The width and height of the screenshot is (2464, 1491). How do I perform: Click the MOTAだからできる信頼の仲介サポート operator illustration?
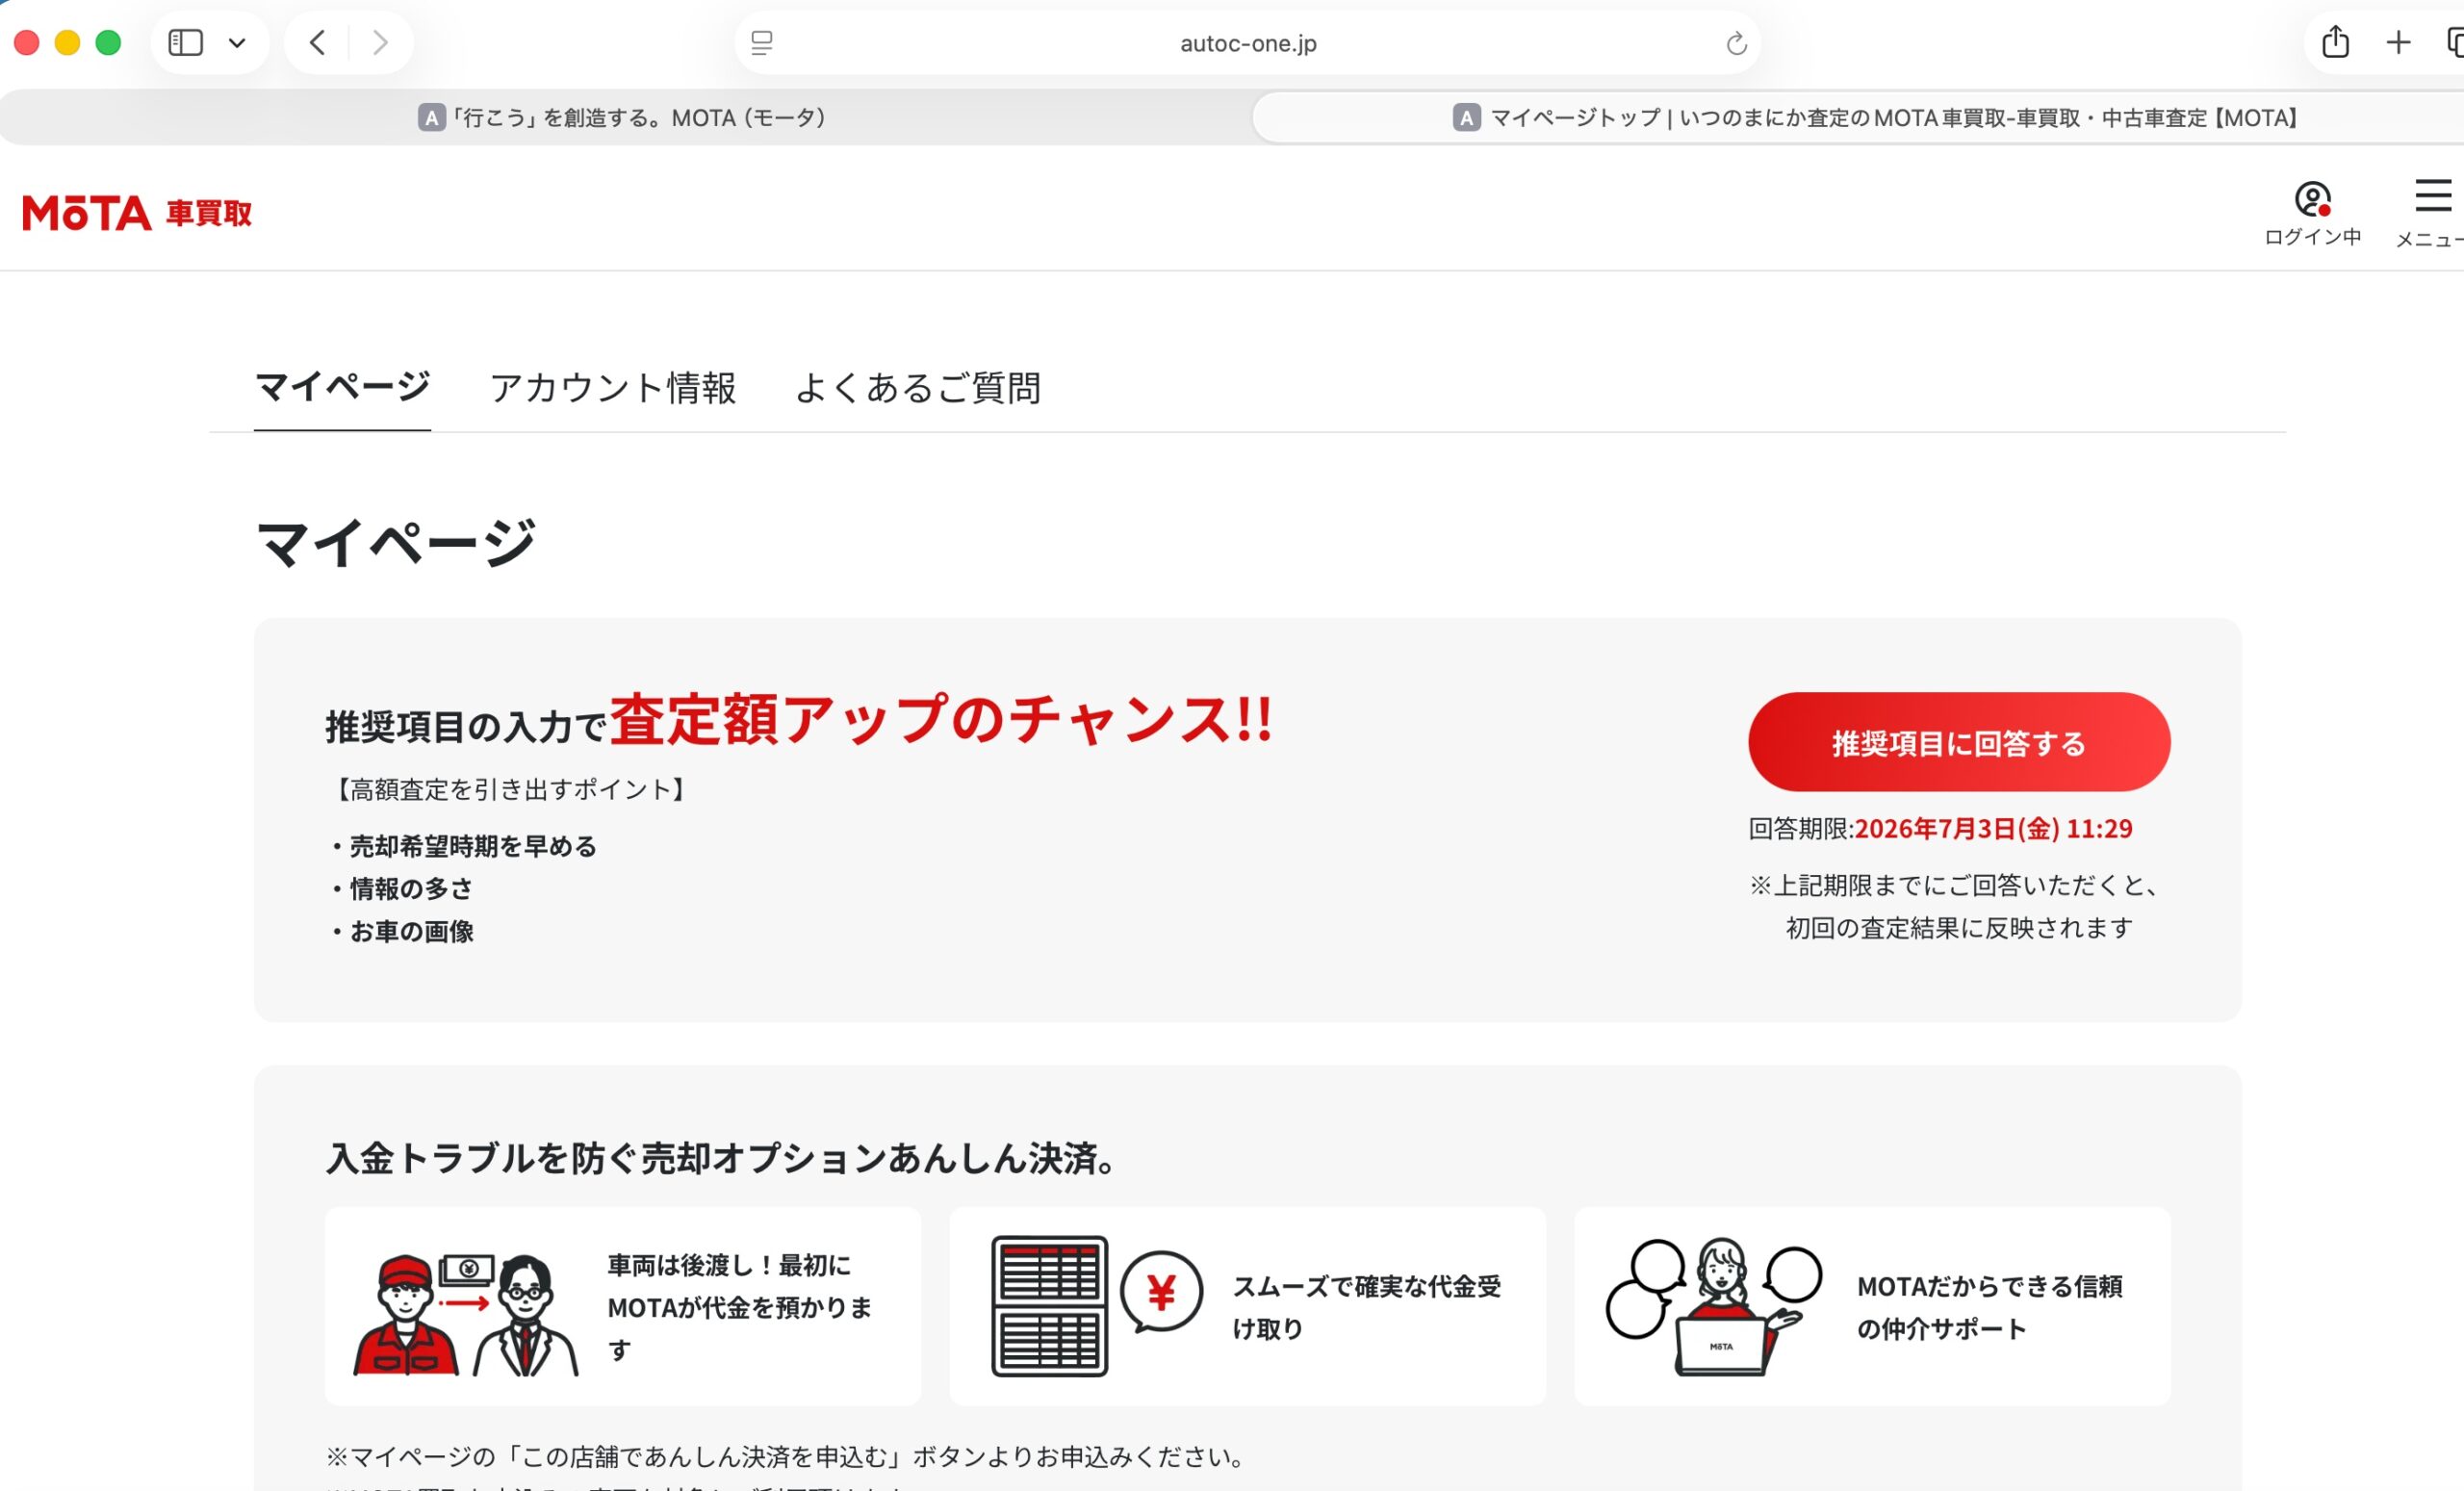[x=1714, y=1306]
